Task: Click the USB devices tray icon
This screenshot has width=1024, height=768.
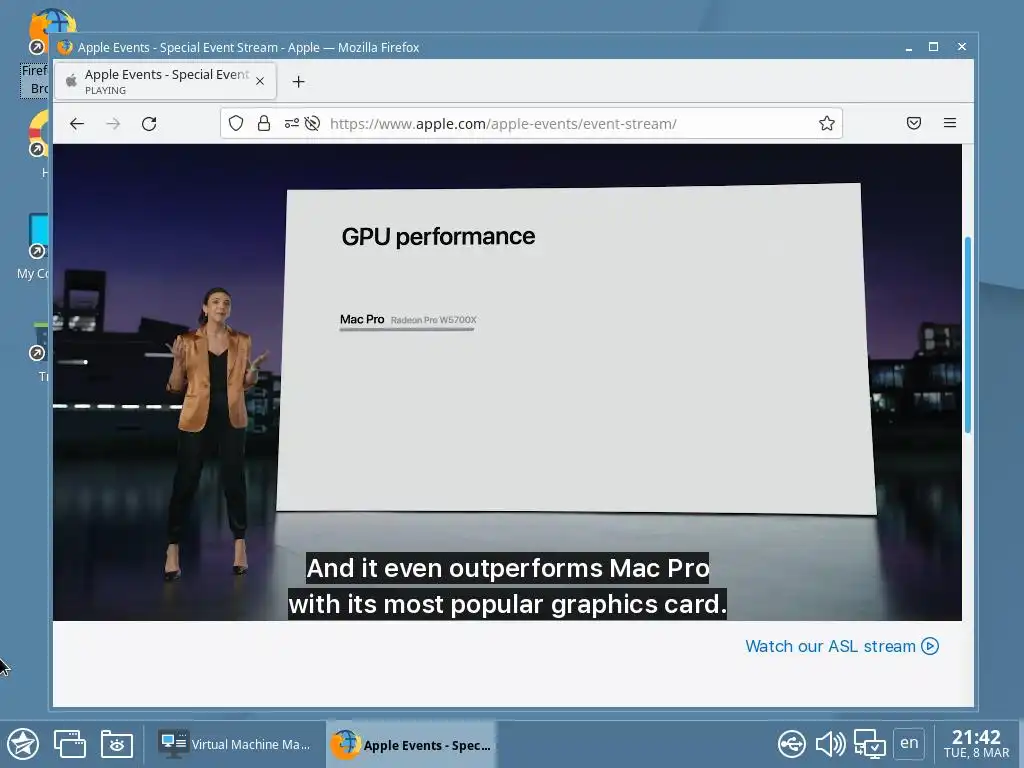Action: tap(792, 744)
